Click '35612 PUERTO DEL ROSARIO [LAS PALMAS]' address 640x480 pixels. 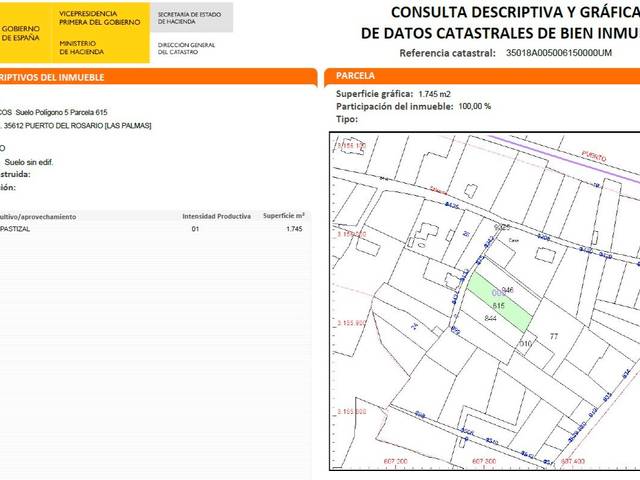pos(78,126)
